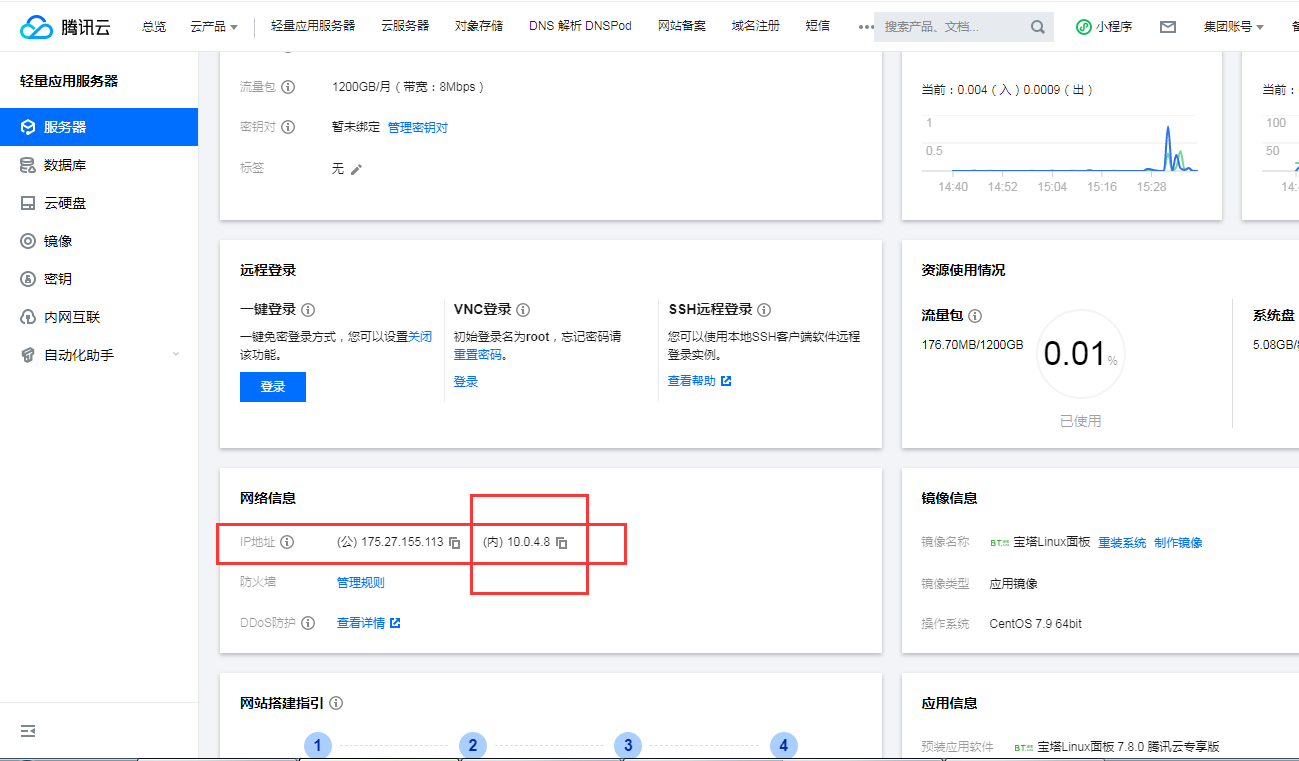1299x761 pixels.
Task: Click the Tencent Cloud logo
Action: [65, 27]
